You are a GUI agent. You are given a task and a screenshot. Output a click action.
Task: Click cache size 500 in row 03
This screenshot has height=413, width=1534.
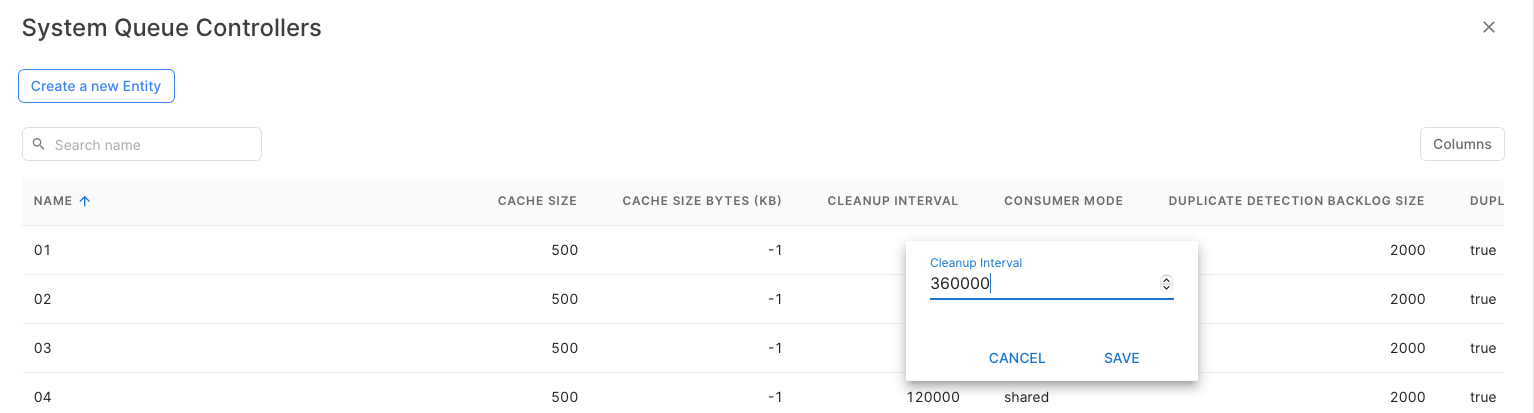coord(564,348)
